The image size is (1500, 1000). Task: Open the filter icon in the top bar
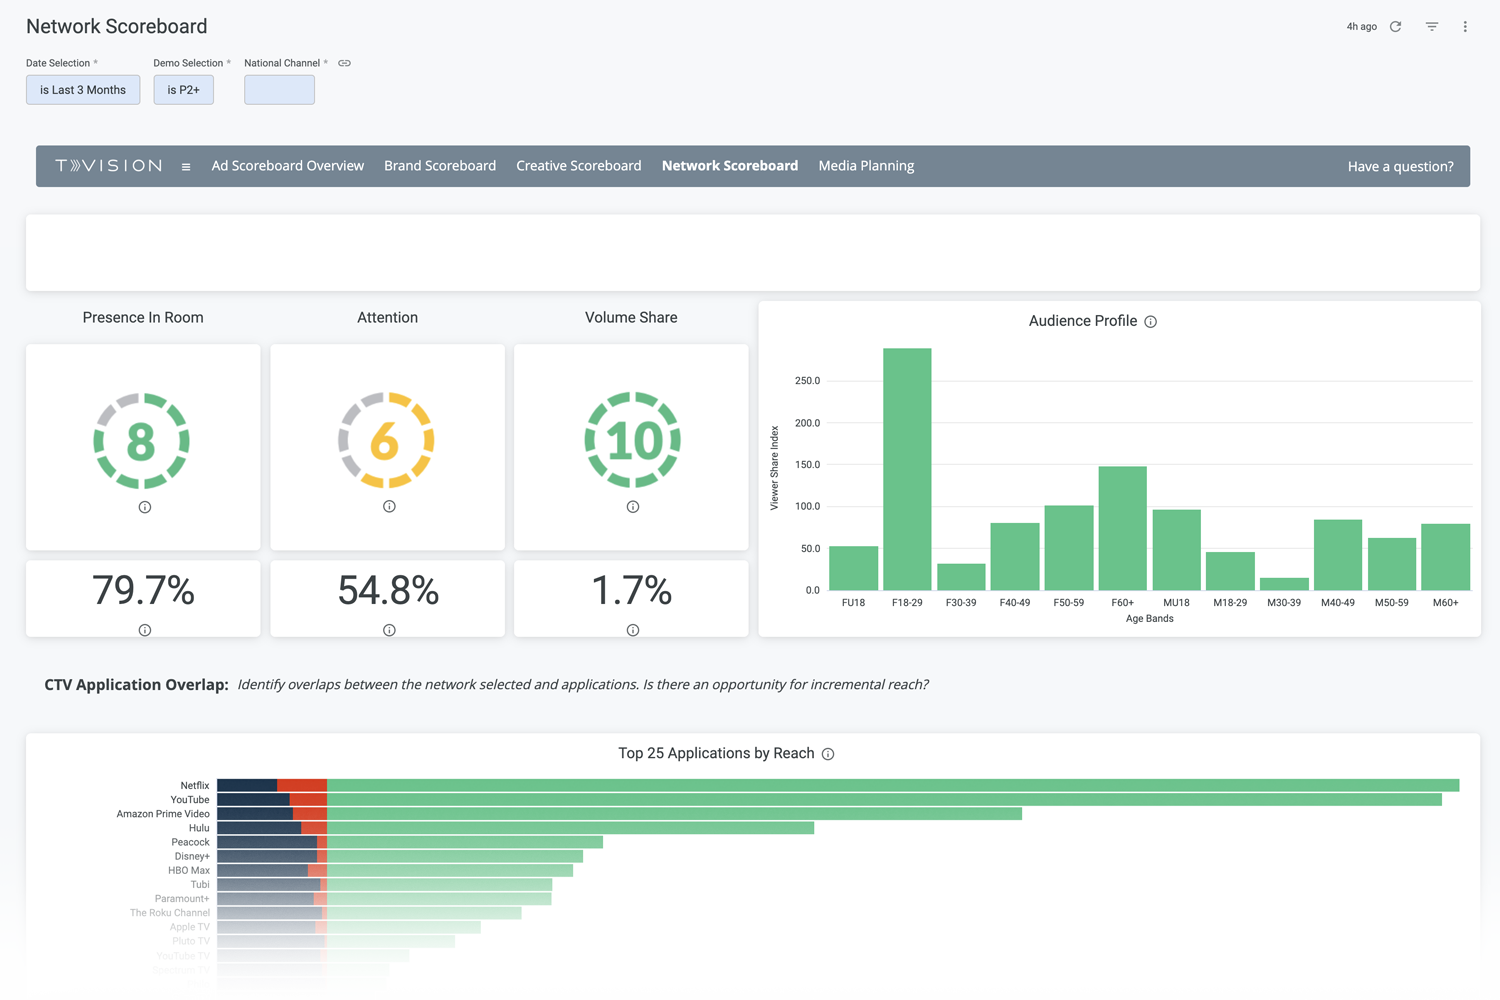point(1431,26)
